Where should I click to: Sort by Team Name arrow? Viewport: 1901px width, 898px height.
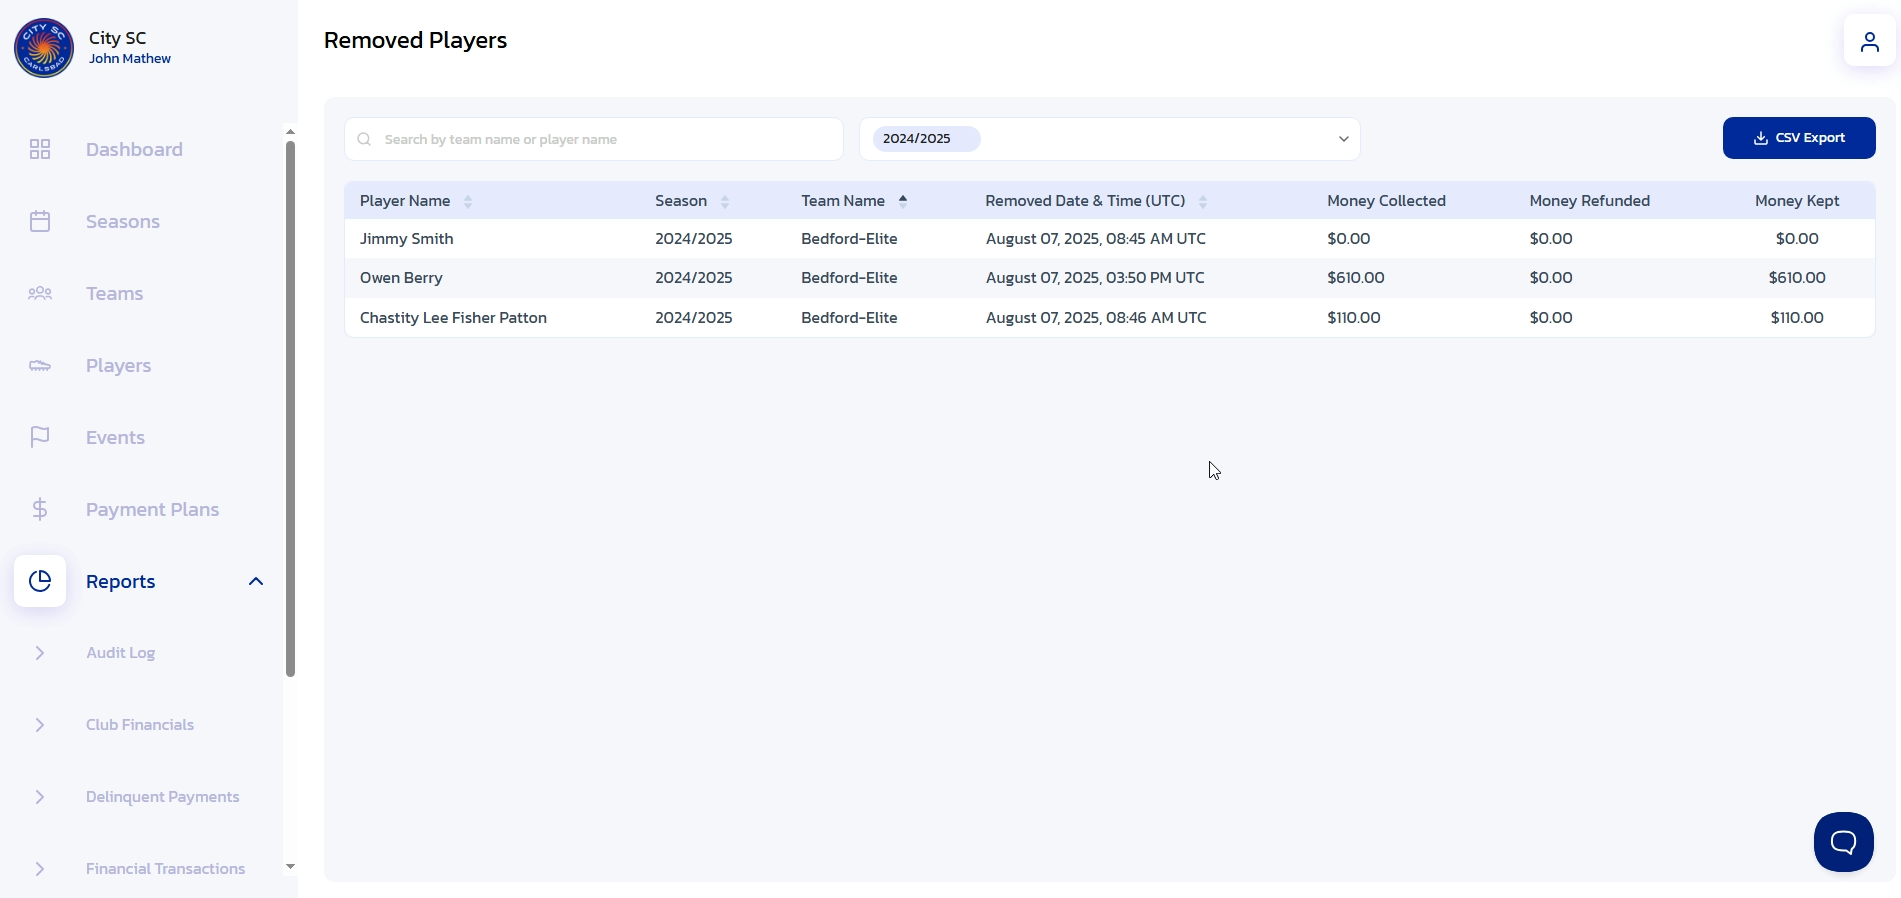903,200
